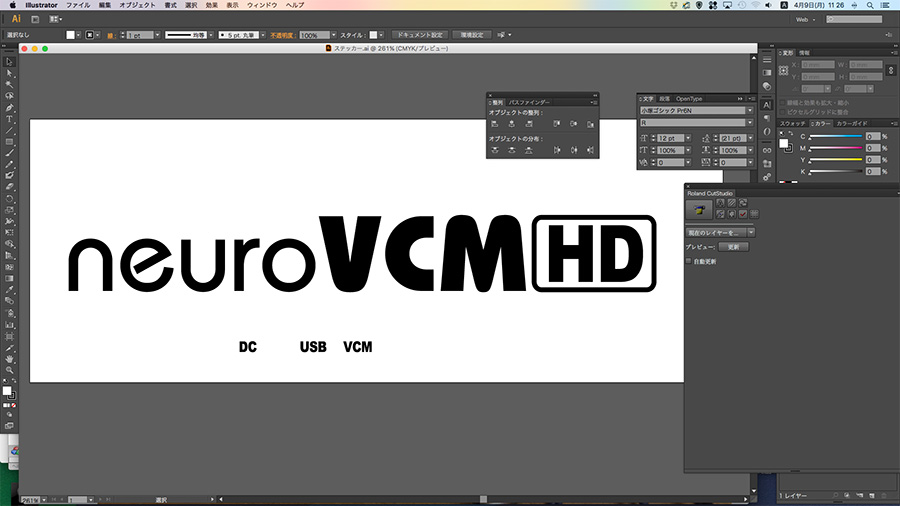Select the Pen tool

(9, 108)
